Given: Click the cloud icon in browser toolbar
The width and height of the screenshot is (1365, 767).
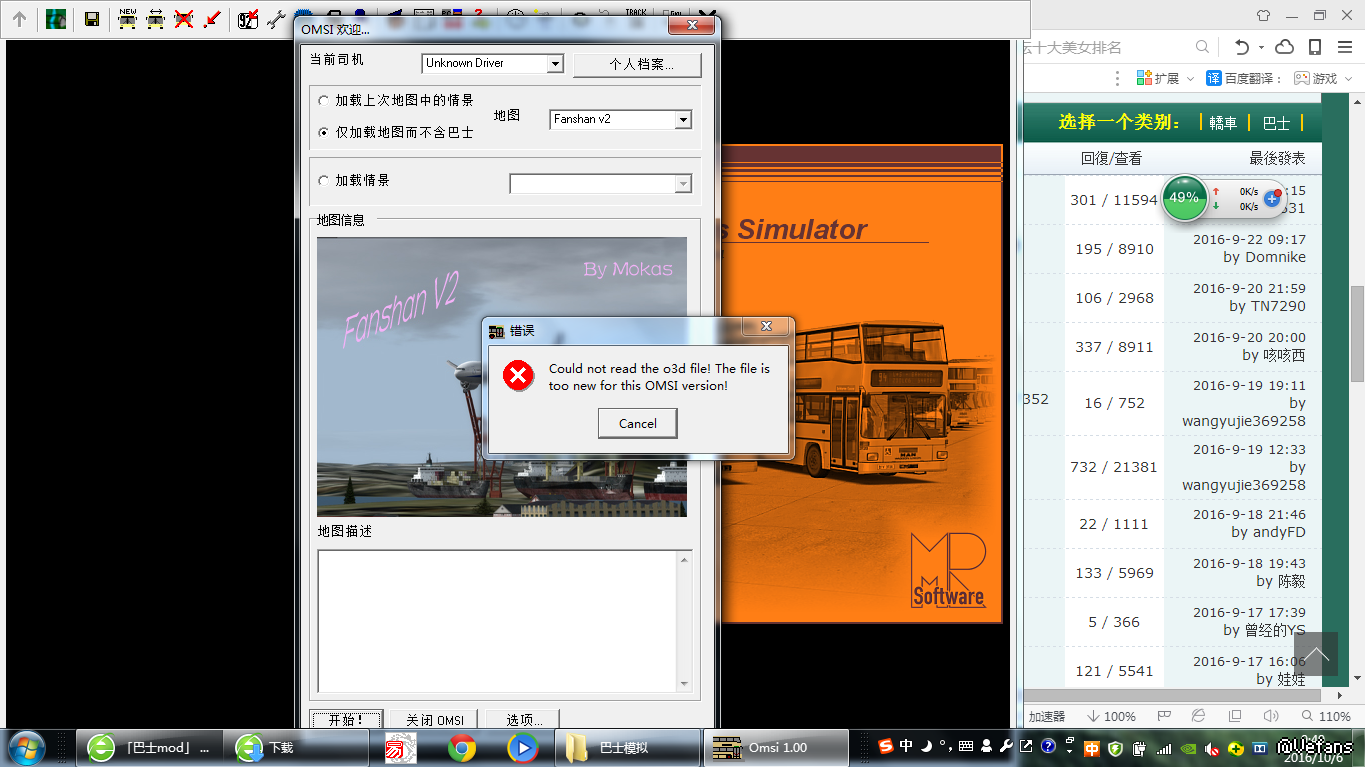Looking at the screenshot, I should click(1285, 47).
